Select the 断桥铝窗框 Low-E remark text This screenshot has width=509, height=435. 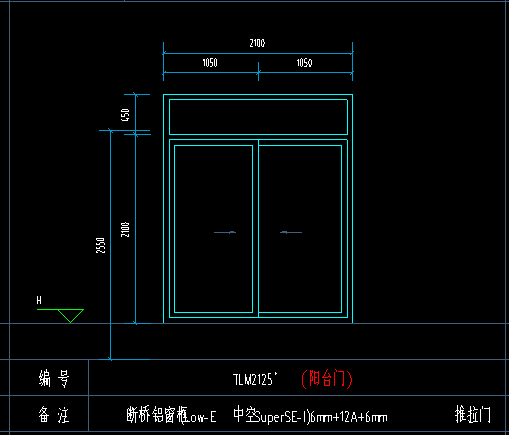[x=171, y=416]
